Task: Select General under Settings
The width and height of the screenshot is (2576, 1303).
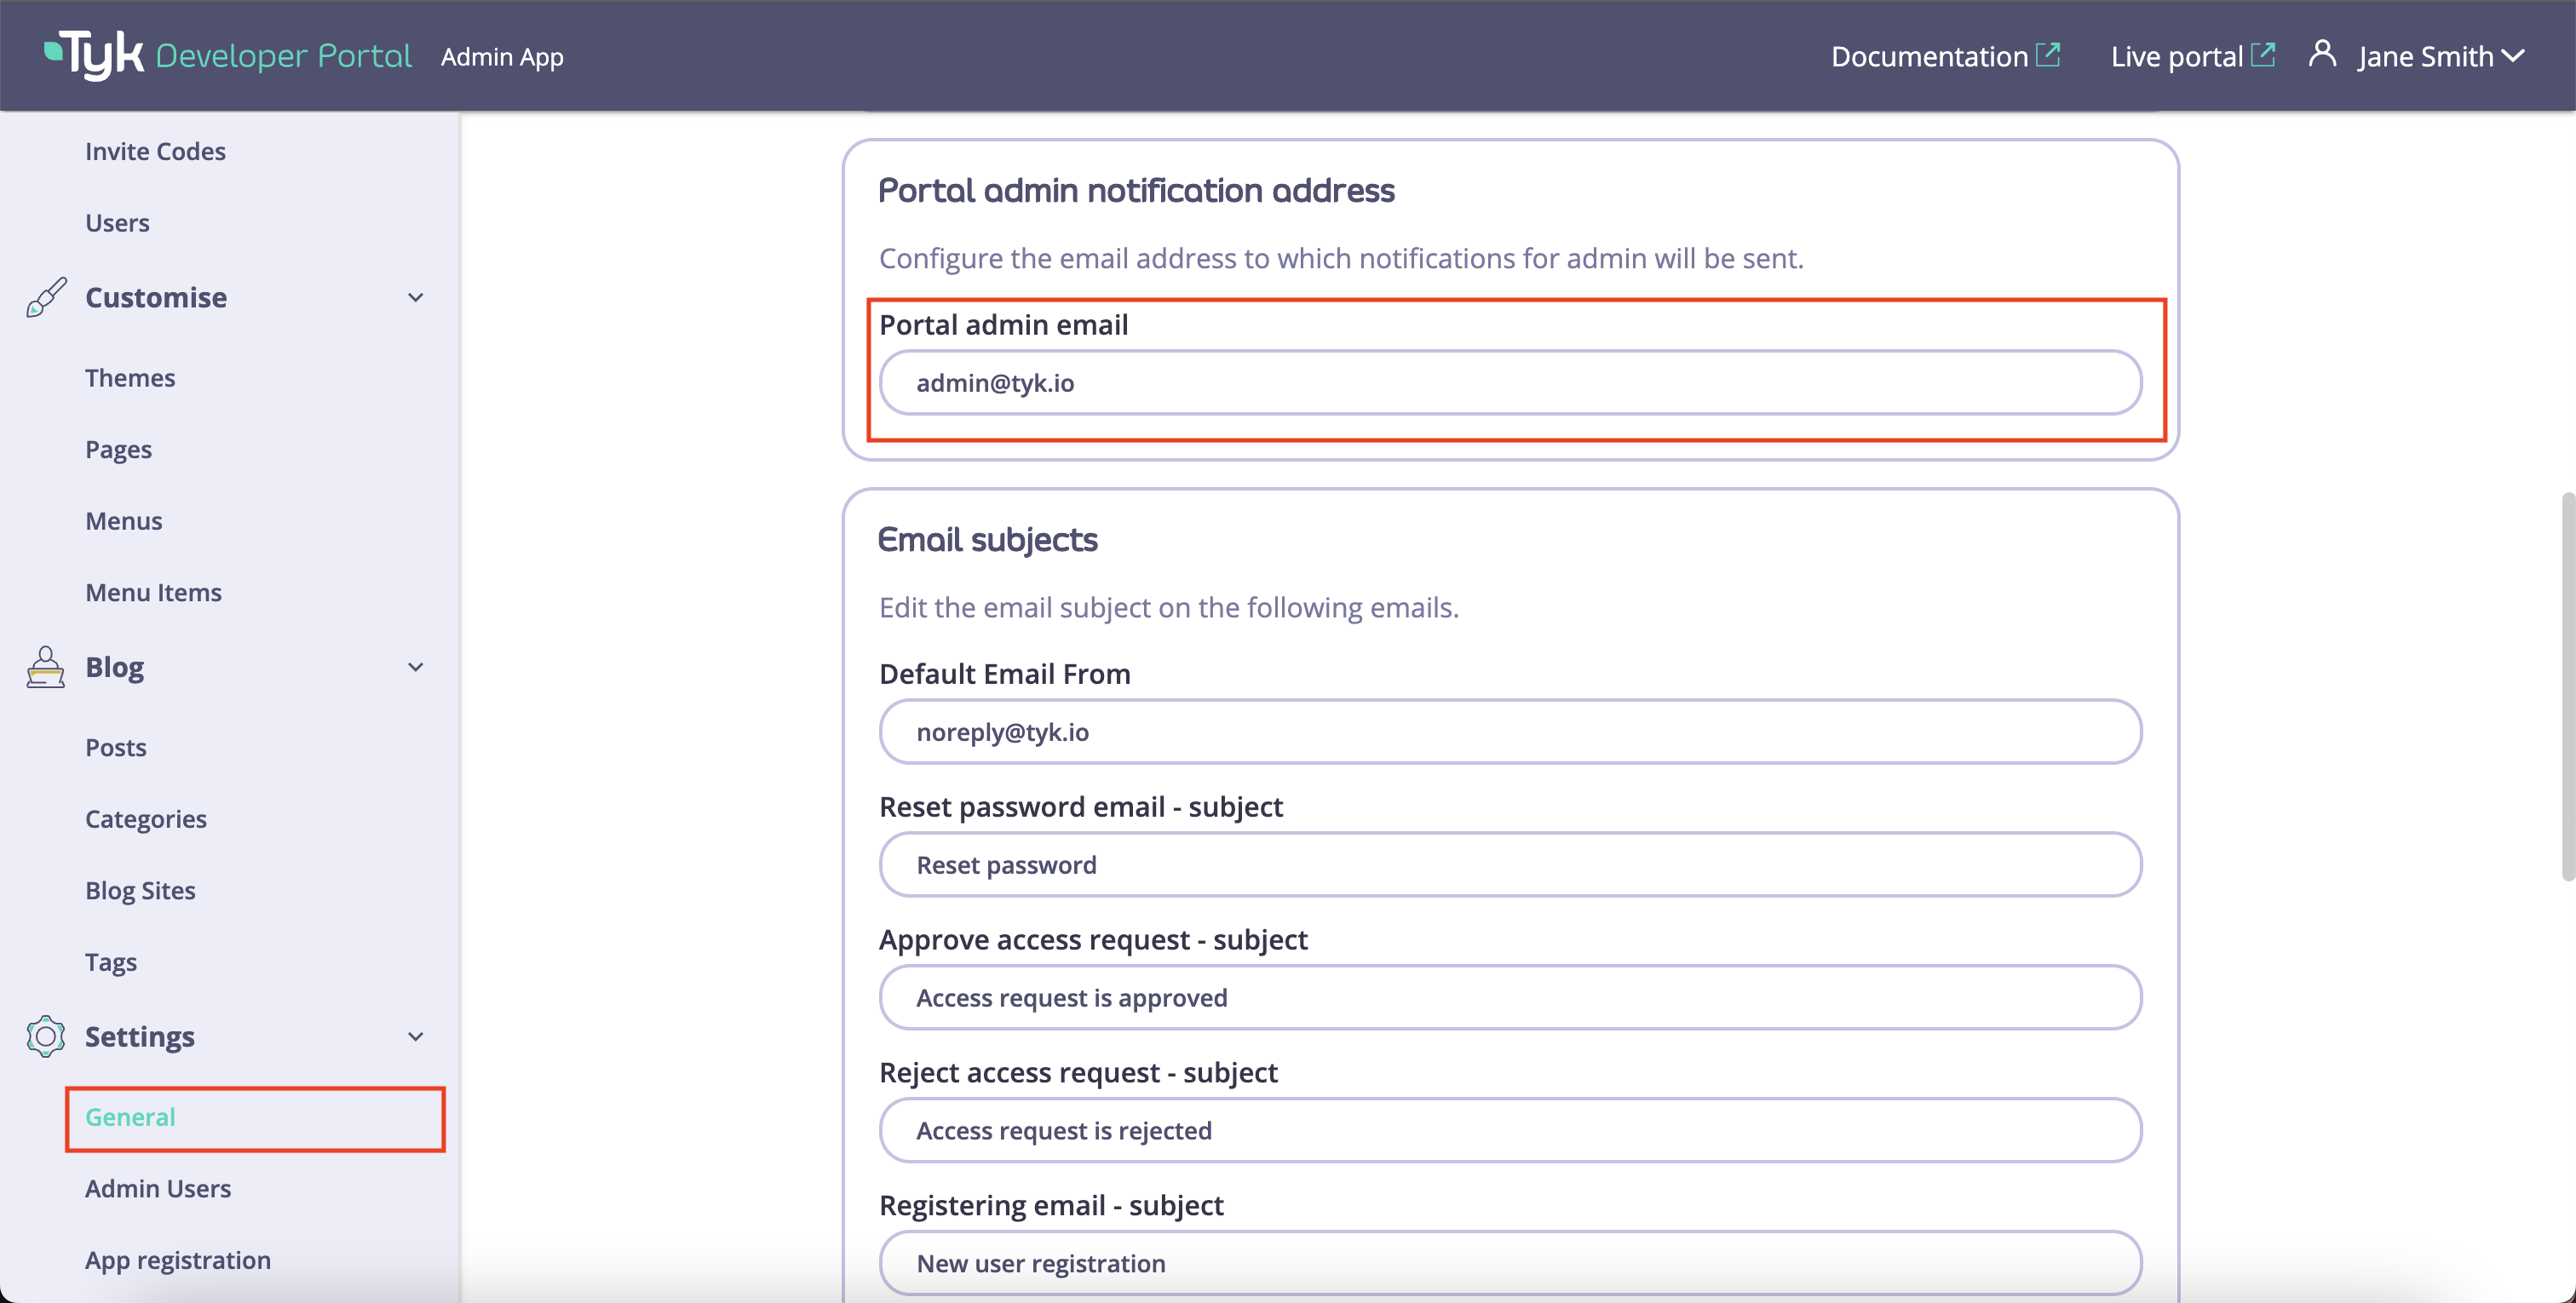Action: [x=129, y=1117]
